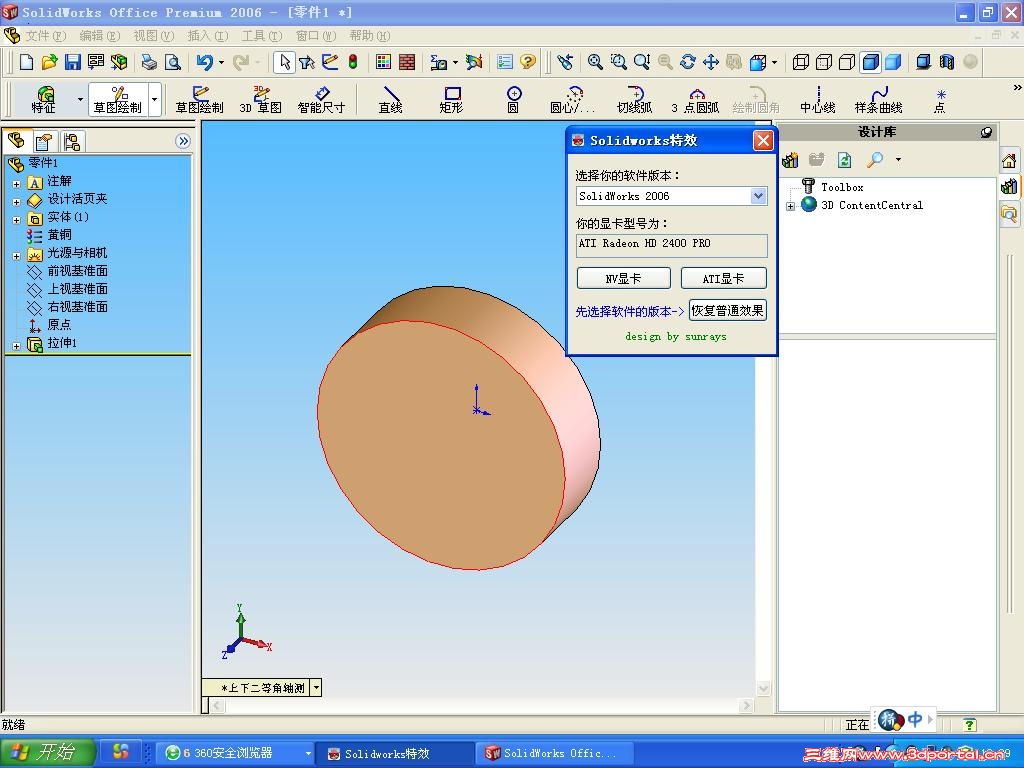Screen dimensions: 1024x768
Task: Select the Circle sketch tool
Action: pyautogui.click(x=514, y=99)
